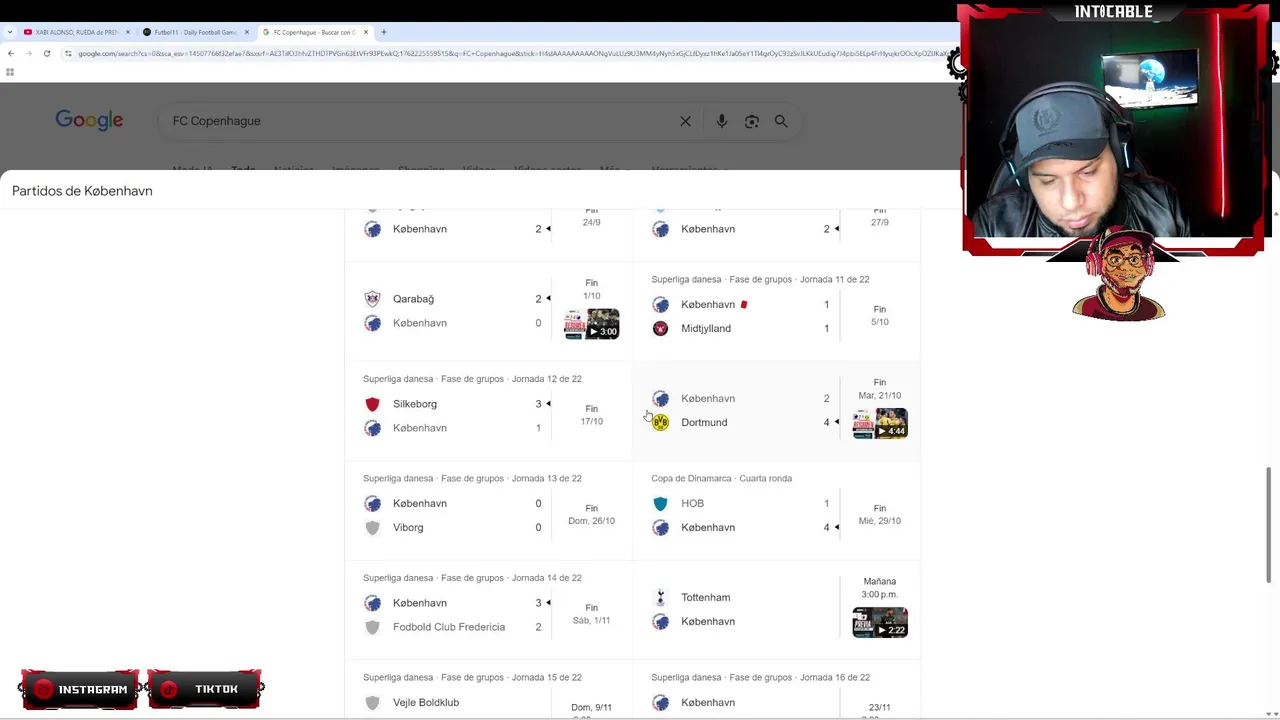Click the Midtjylland team crest
This screenshot has height=720, width=1280.
pos(660,328)
